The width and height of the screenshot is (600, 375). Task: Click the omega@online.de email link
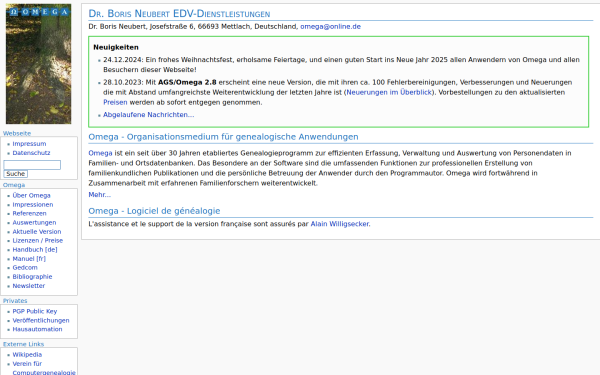[331, 27]
